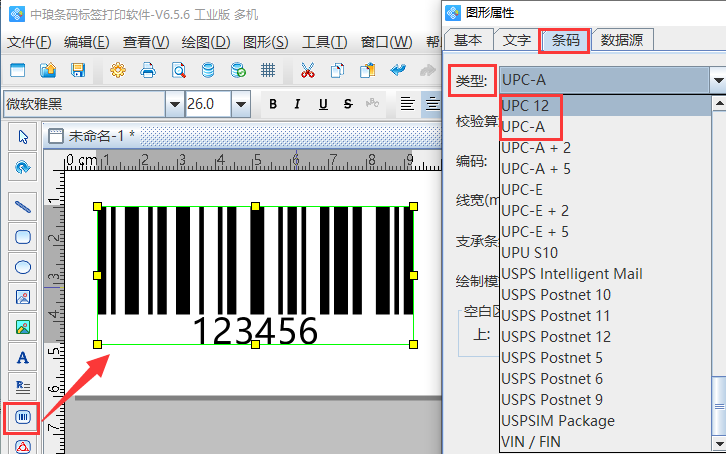Toggle the grid display icon

click(268, 70)
